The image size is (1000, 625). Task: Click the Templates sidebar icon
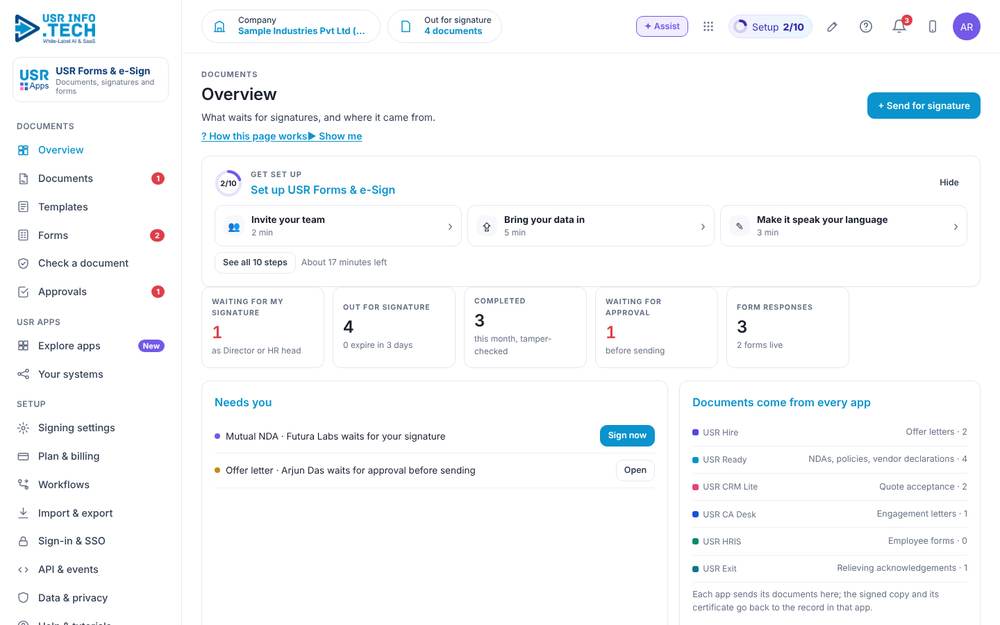point(24,207)
